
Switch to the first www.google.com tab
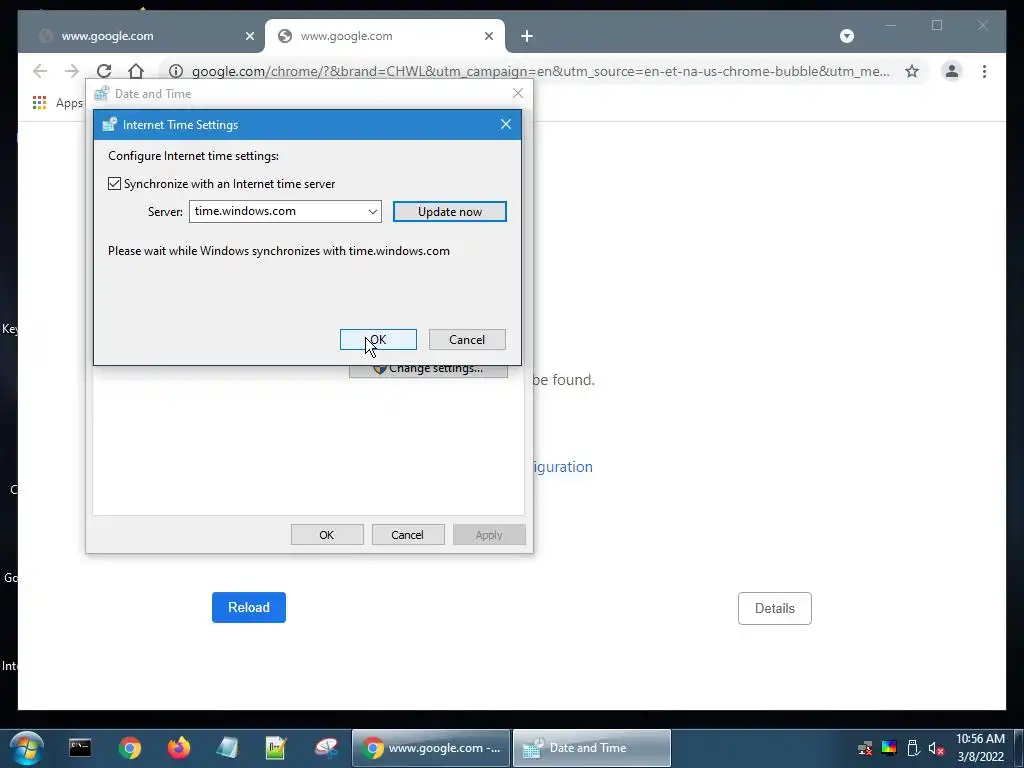[135, 36]
